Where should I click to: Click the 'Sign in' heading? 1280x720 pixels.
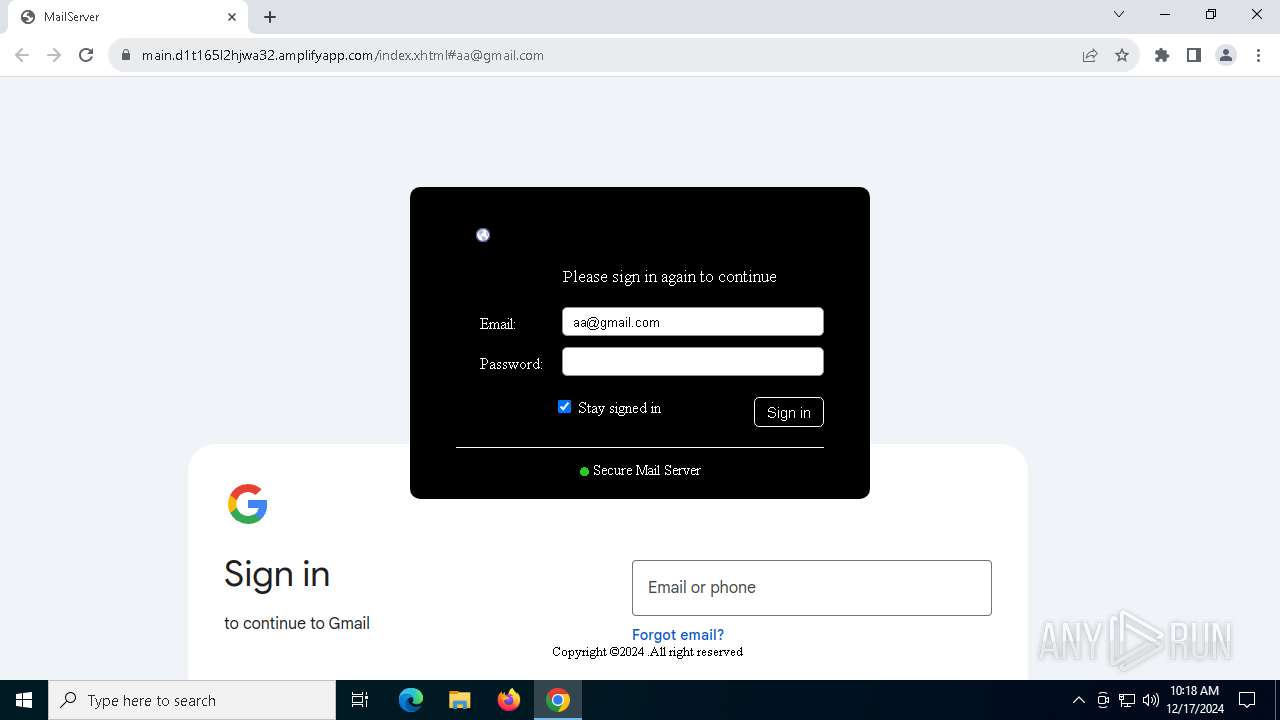[277, 574]
